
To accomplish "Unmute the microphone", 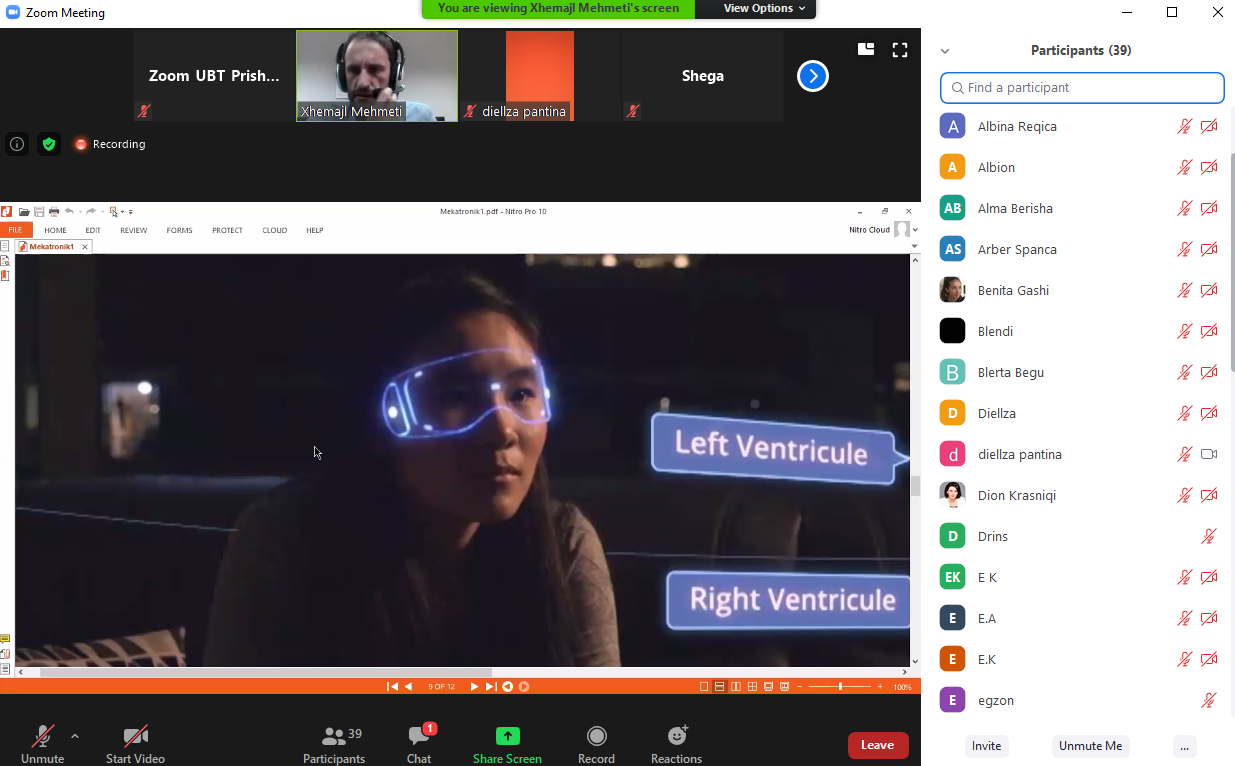I will pos(42,738).
